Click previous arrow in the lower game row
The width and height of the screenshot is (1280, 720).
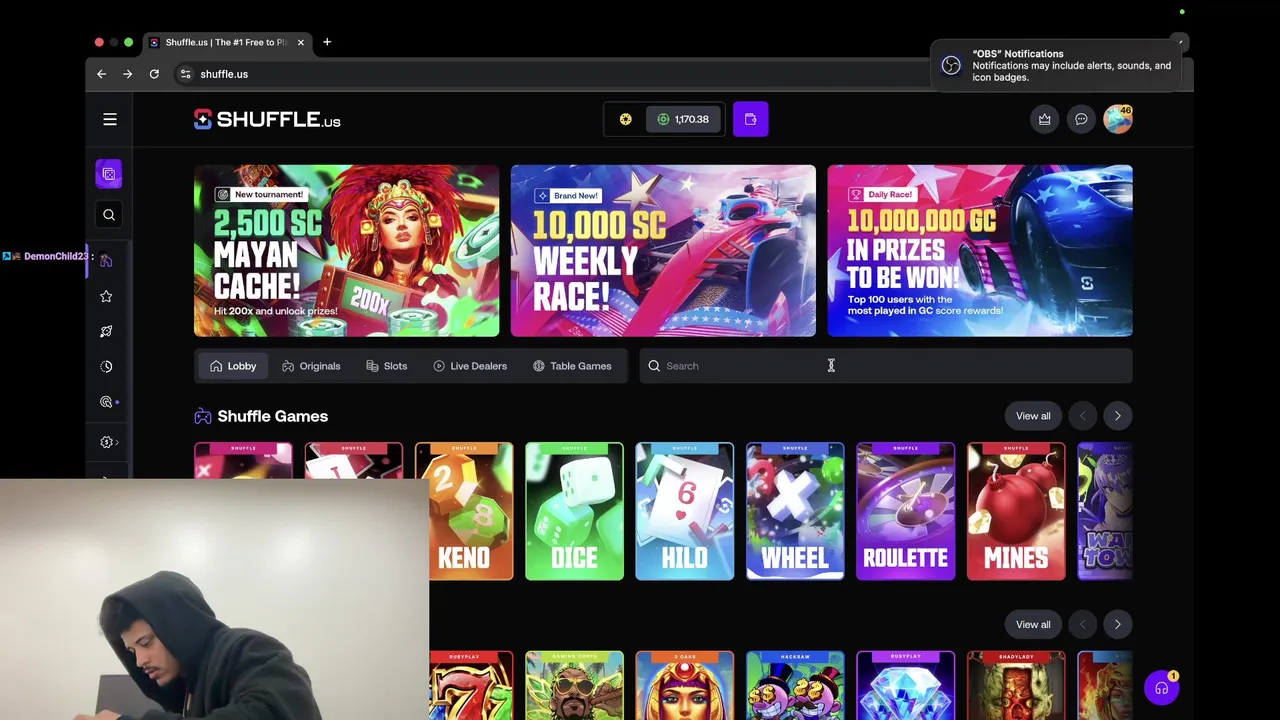point(1082,625)
